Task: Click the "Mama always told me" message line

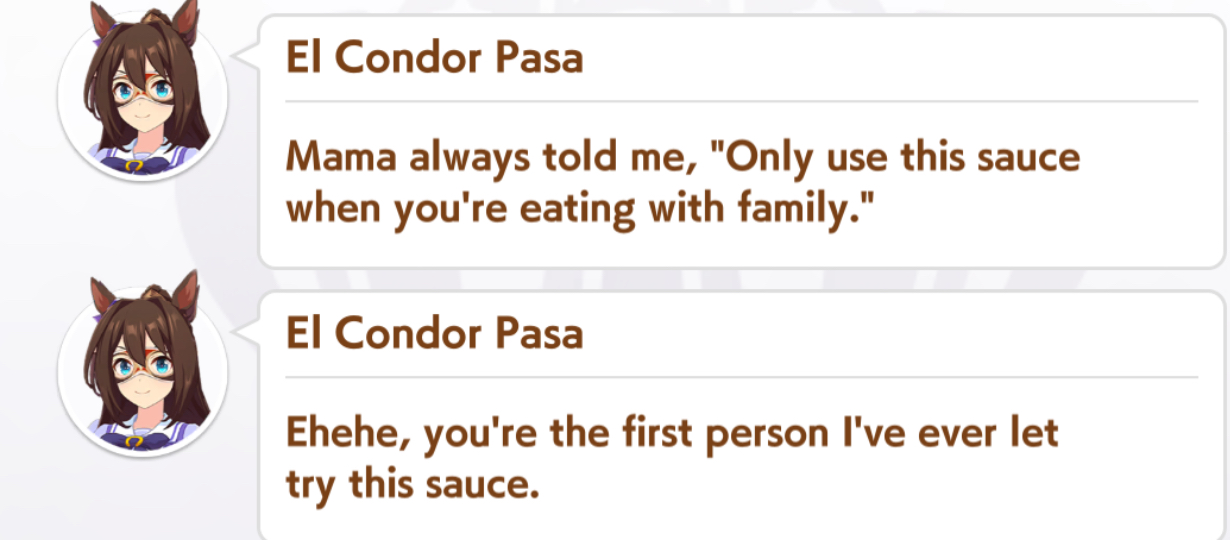Action: pos(683,158)
